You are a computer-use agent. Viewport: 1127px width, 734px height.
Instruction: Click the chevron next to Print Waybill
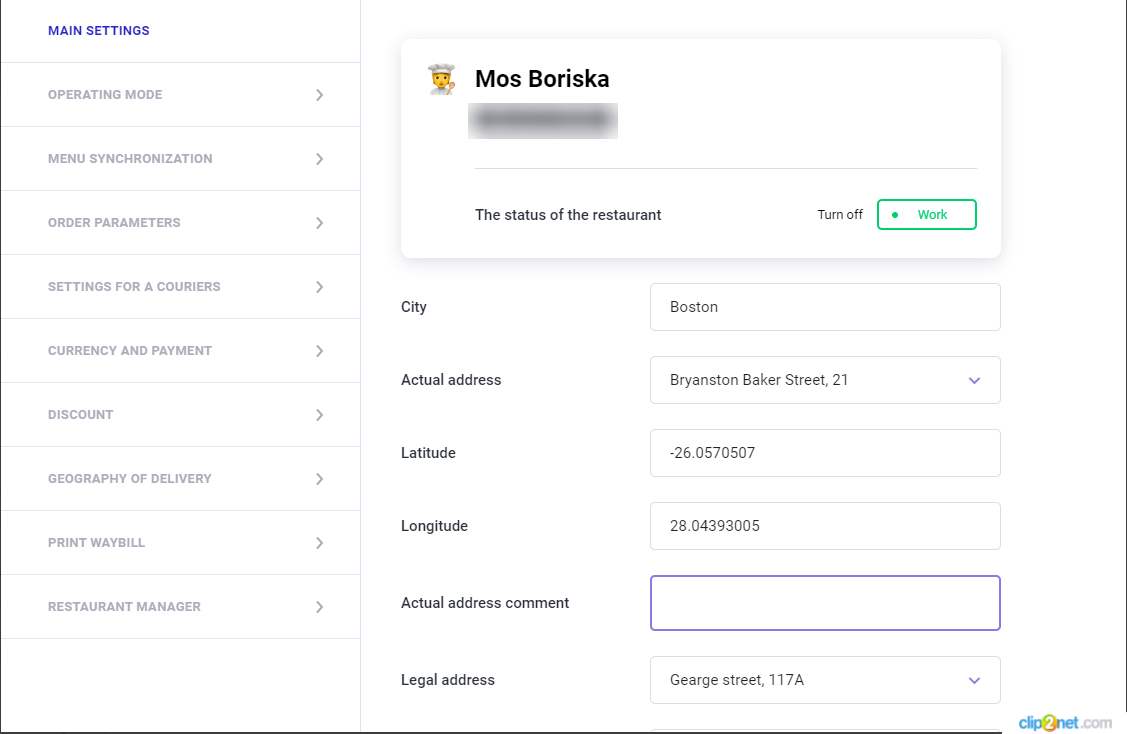click(320, 543)
